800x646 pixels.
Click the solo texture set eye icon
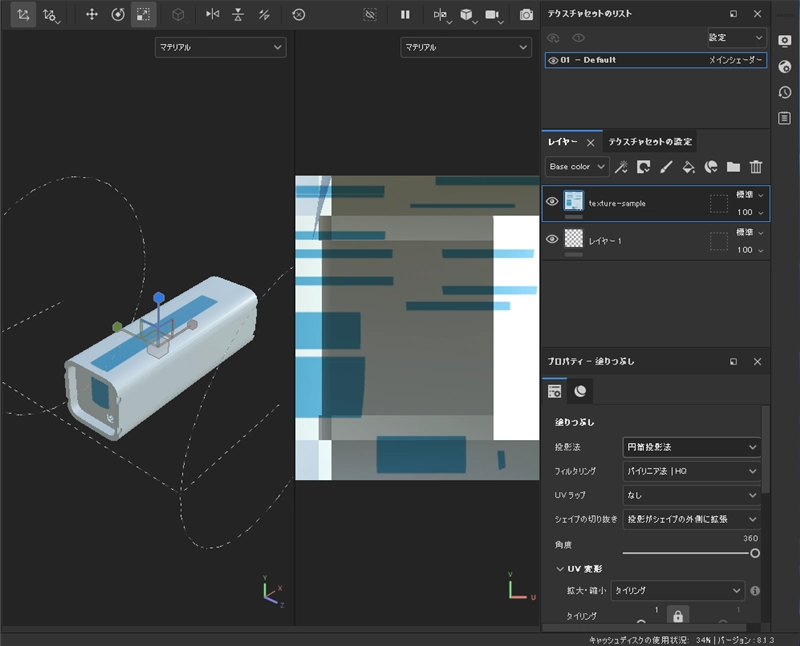(578, 38)
